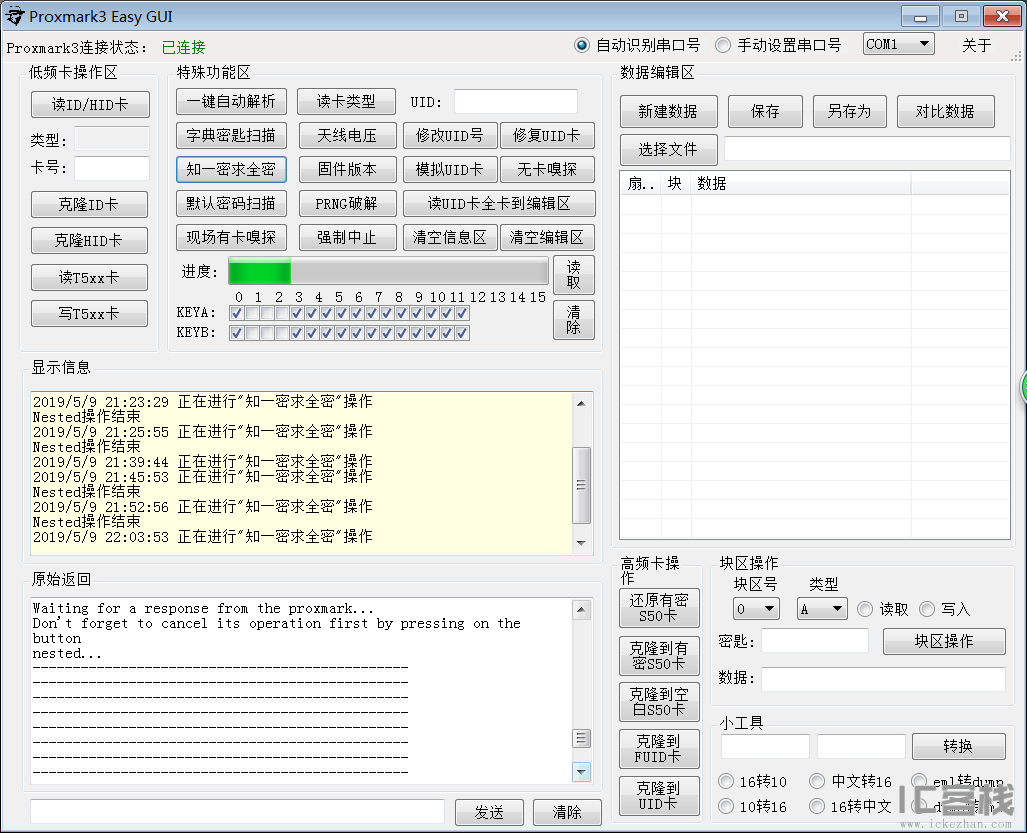Click 现场有卡嗅探 button
Viewport: 1027px width, 833px height.
[x=231, y=238]
